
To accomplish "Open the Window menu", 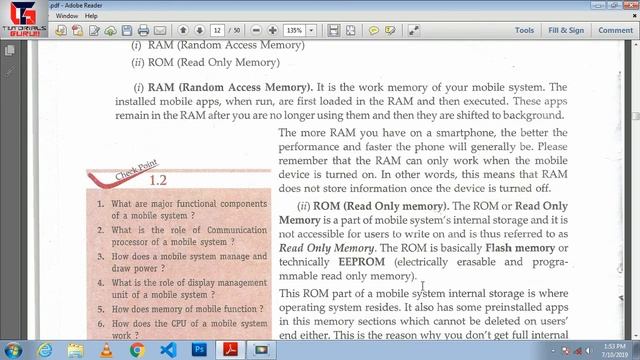I will pyautogui.click(x=67, y=16).
